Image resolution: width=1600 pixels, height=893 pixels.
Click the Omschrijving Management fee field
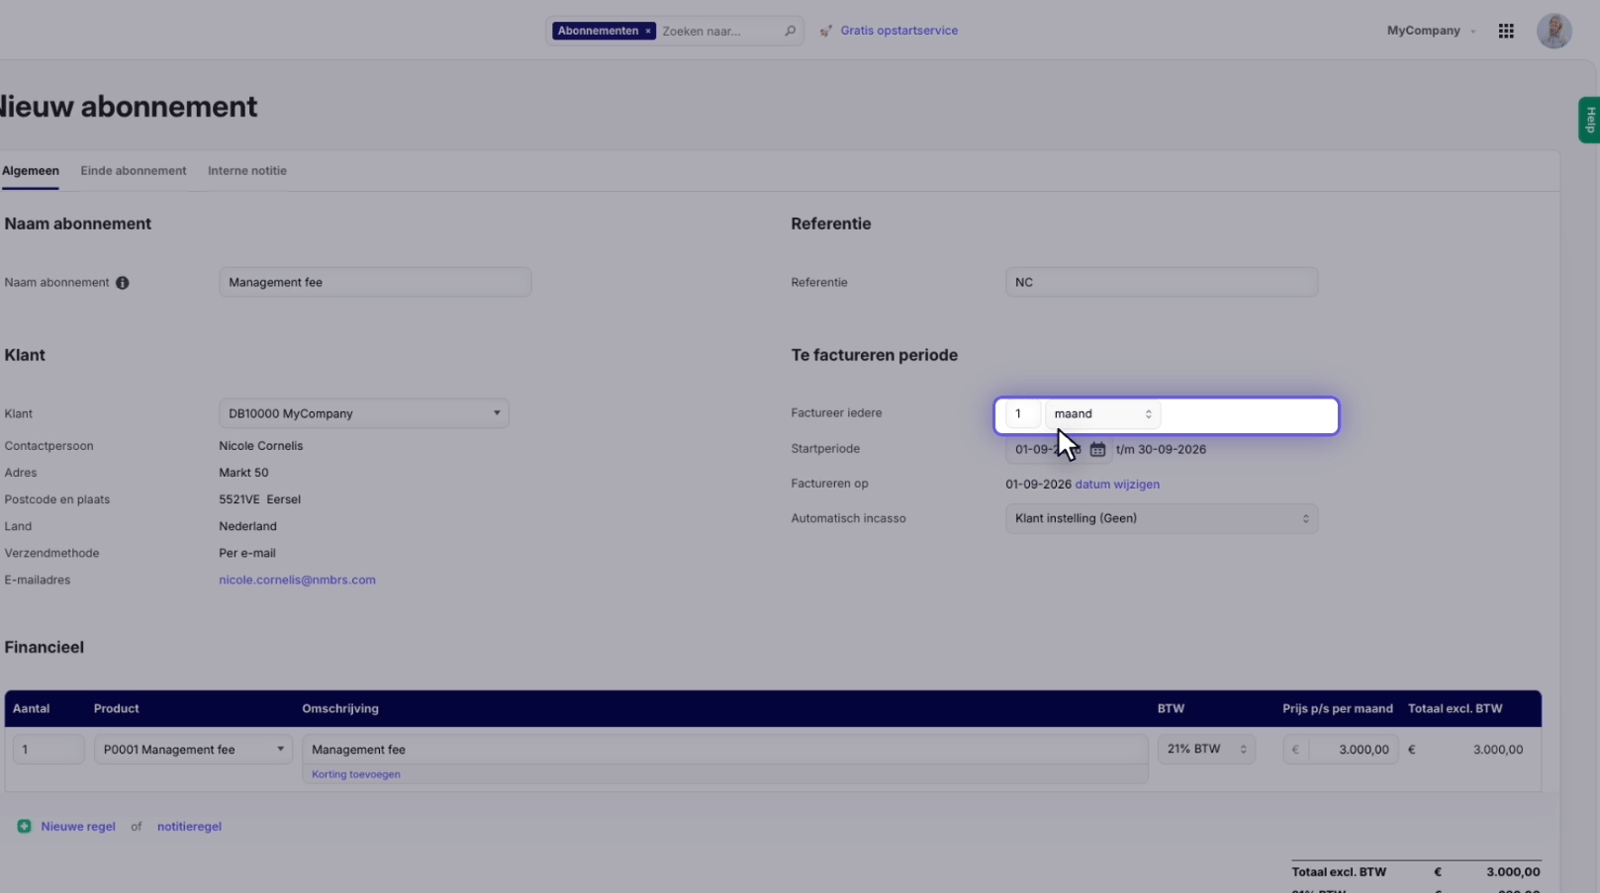click(x=725, y=749)
